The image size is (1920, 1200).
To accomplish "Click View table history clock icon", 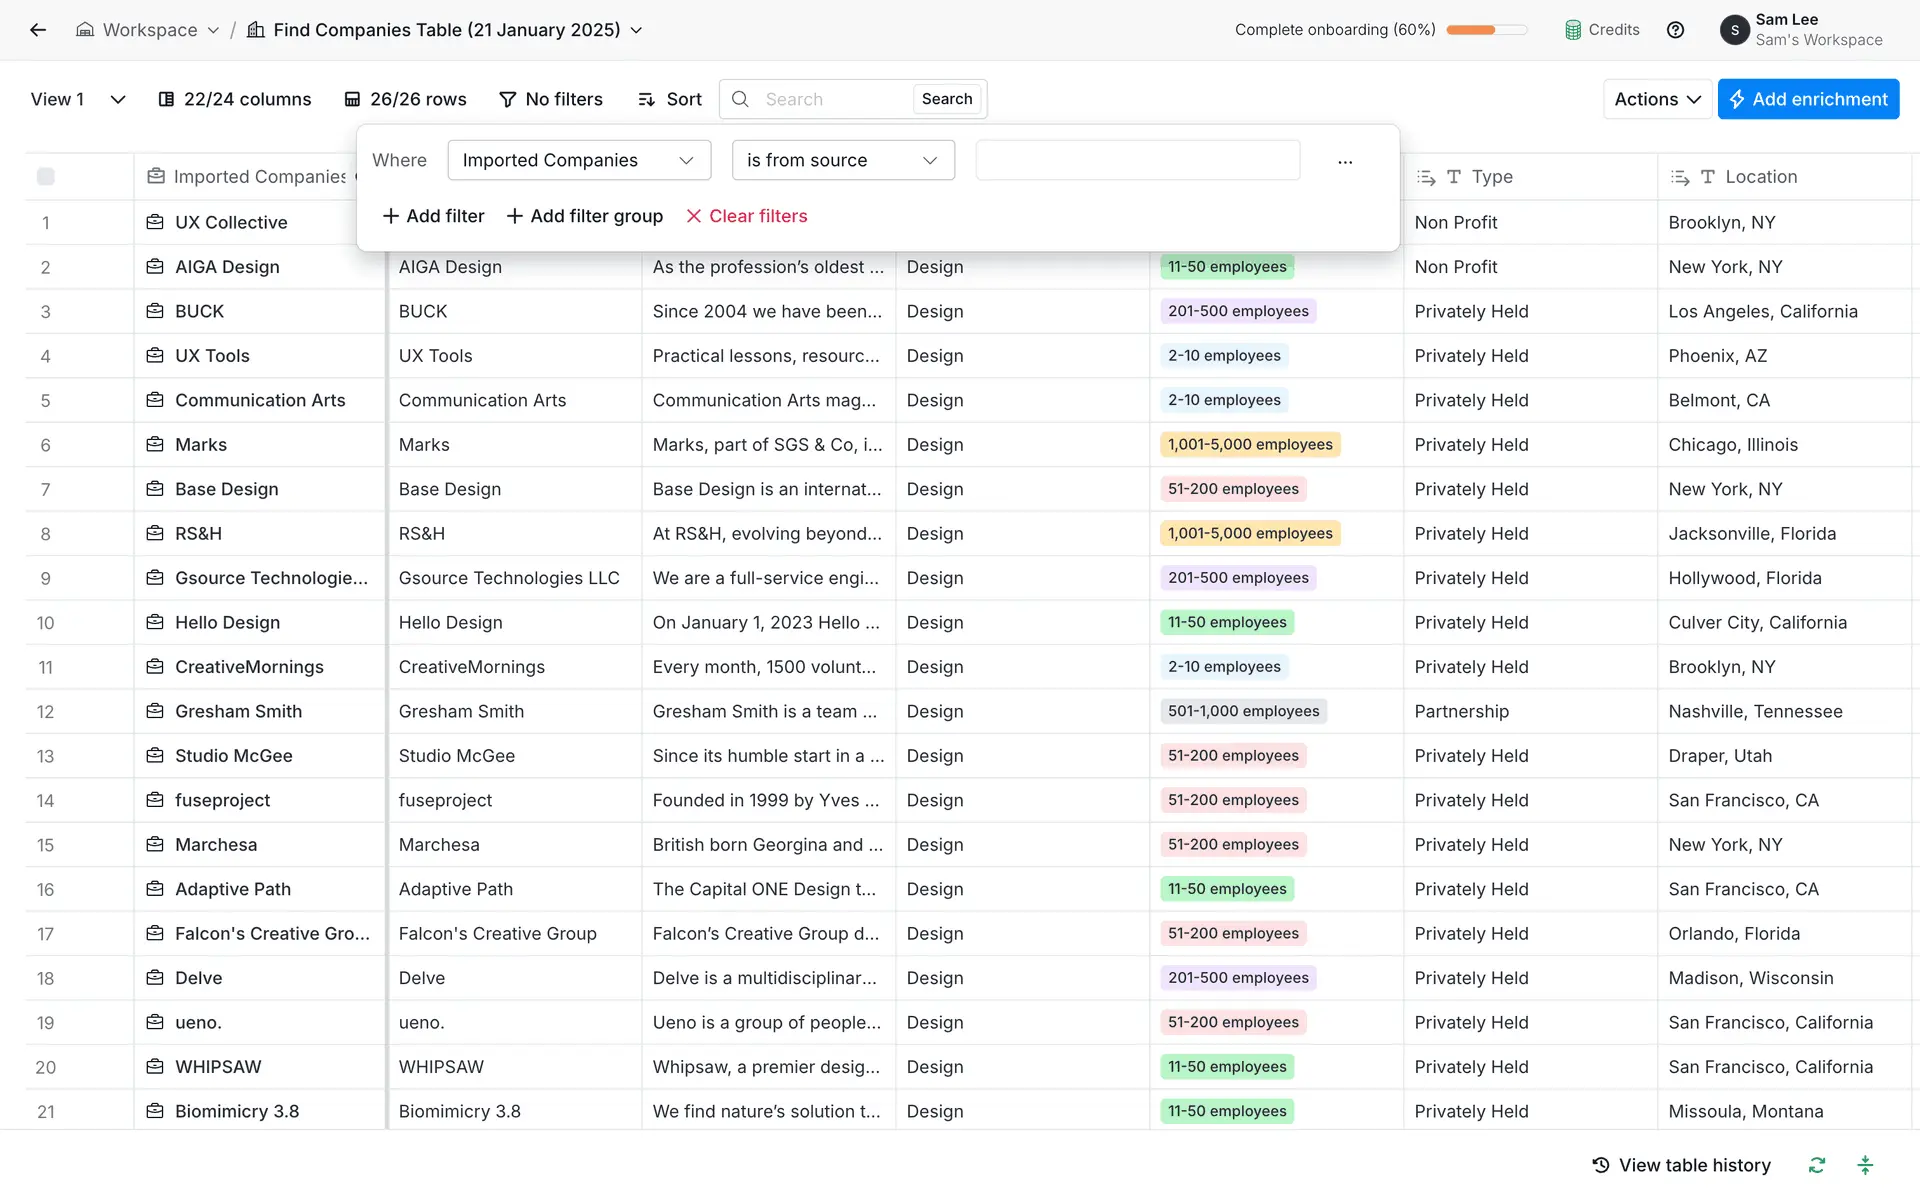I will 1601,1165.
